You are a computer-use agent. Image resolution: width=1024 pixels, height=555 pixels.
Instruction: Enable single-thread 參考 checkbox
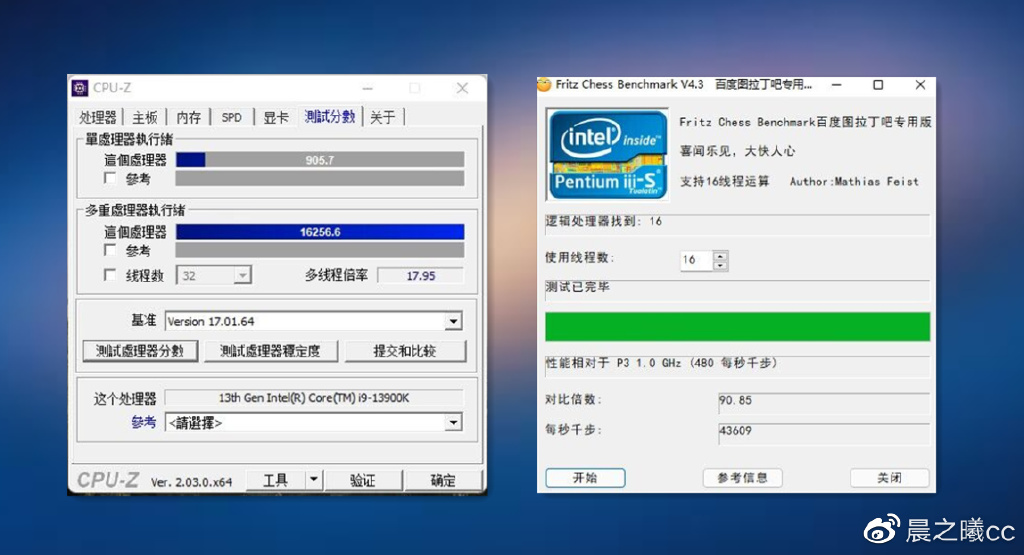pos(110,178)
